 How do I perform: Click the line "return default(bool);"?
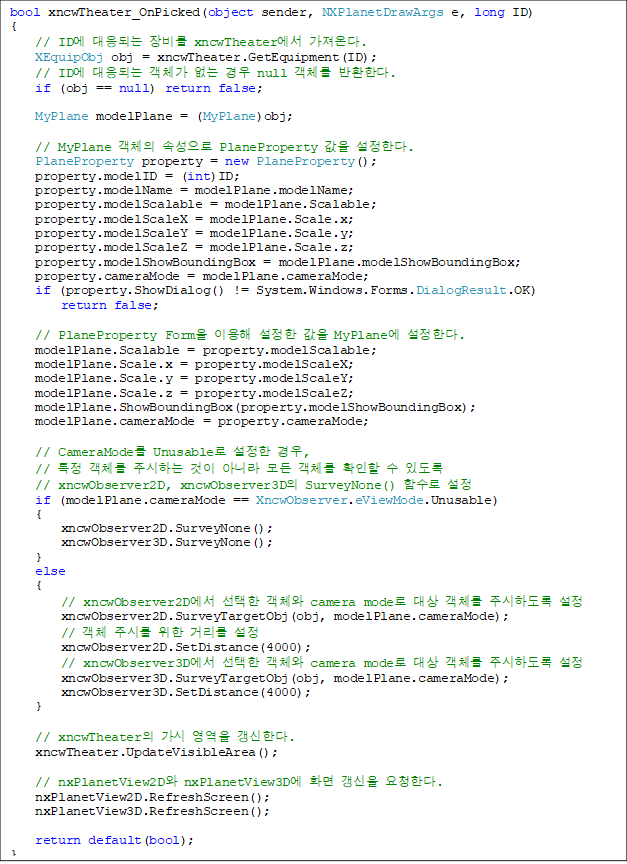pyautogui.click(x=115, y=841)
